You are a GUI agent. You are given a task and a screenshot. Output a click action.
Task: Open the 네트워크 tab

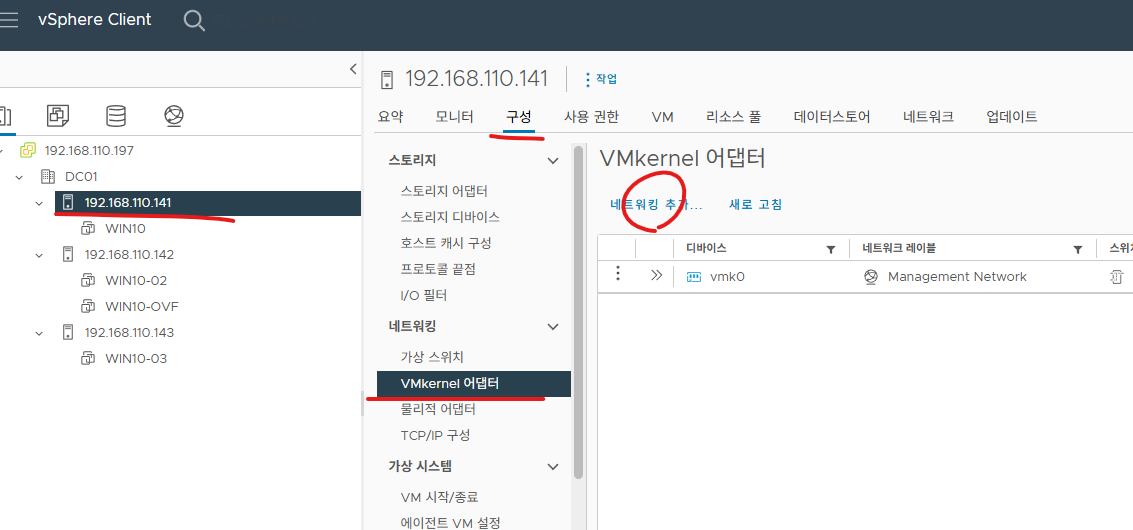coord(929,116)
